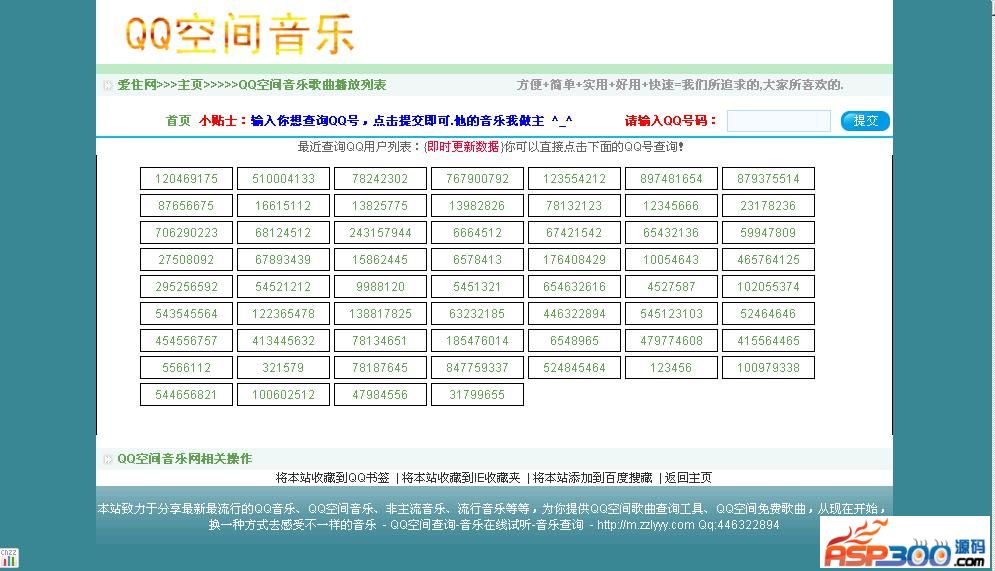View music for QQ 100979338
Image resolution: width=995 pixels, height=571 pixels.
point(769,368)
